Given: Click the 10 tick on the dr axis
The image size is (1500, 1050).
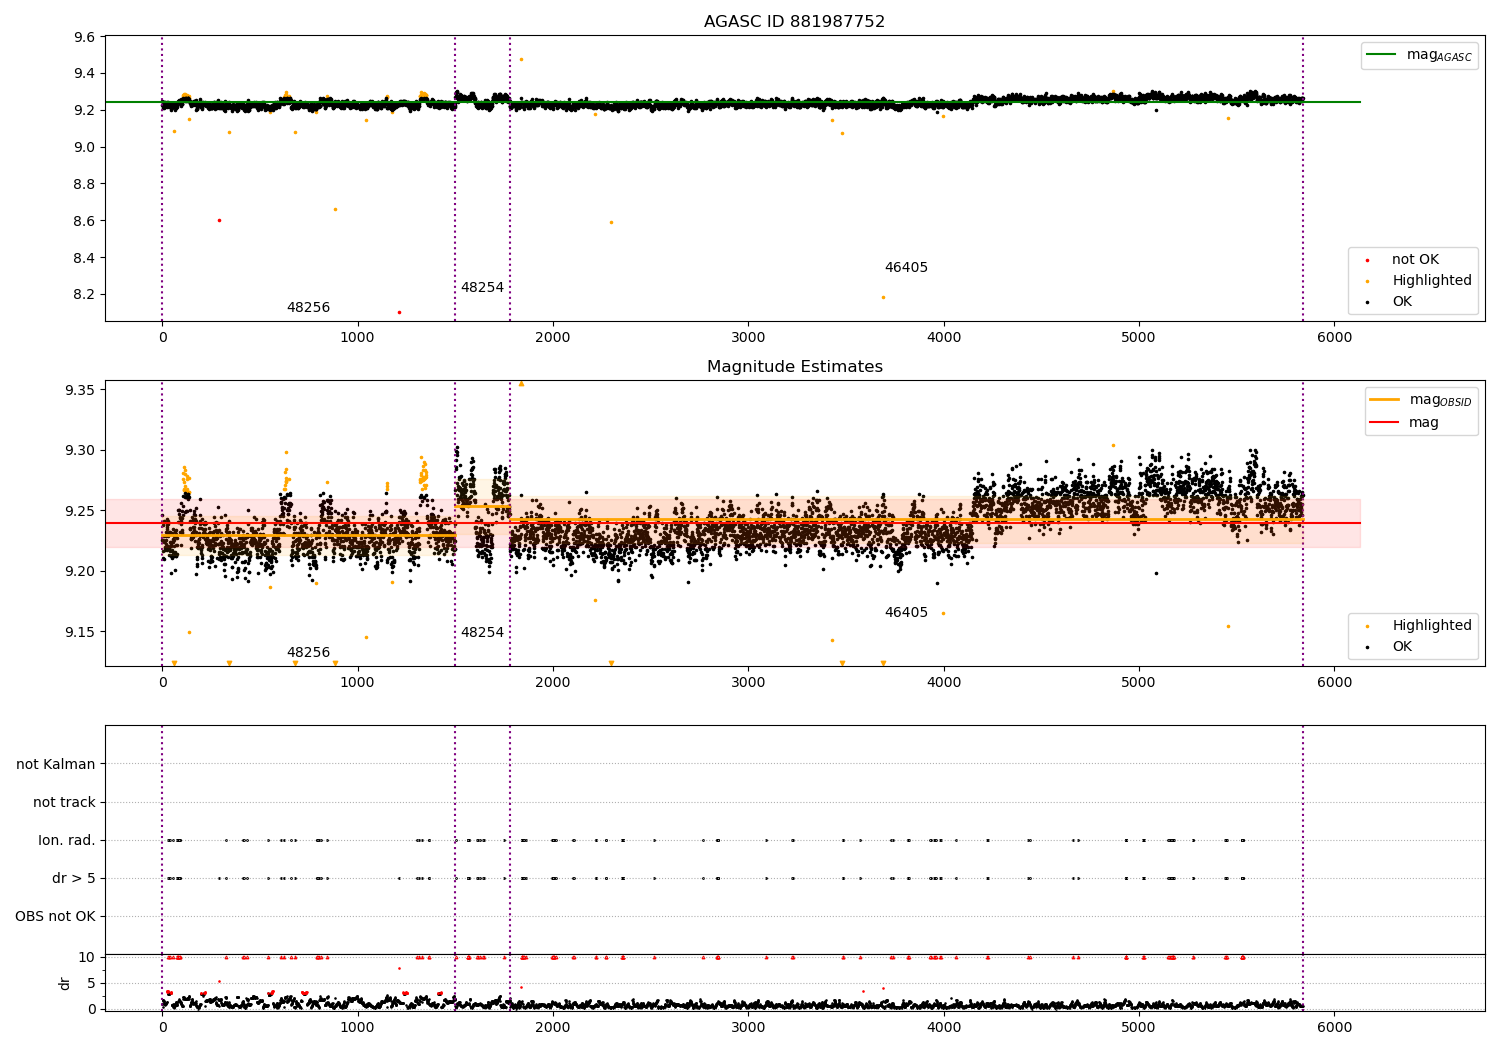Looking at the screenshot, I should (87, 957).
